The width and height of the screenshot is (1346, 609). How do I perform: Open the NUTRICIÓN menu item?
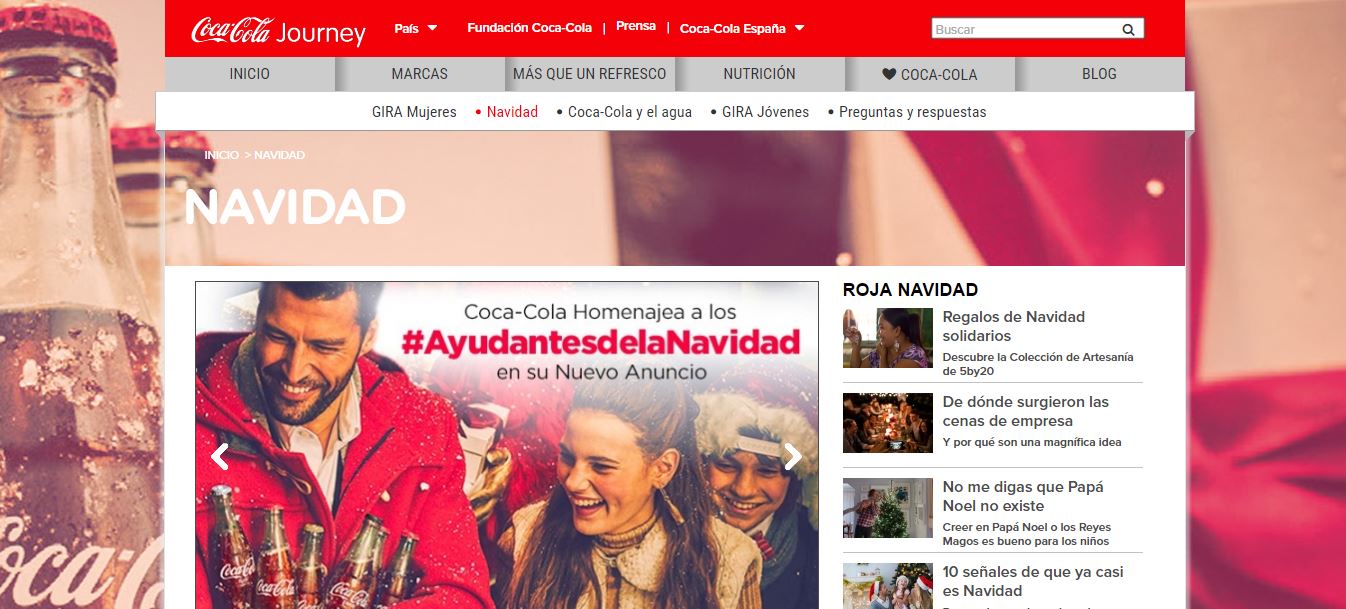(x=760, y=74)
